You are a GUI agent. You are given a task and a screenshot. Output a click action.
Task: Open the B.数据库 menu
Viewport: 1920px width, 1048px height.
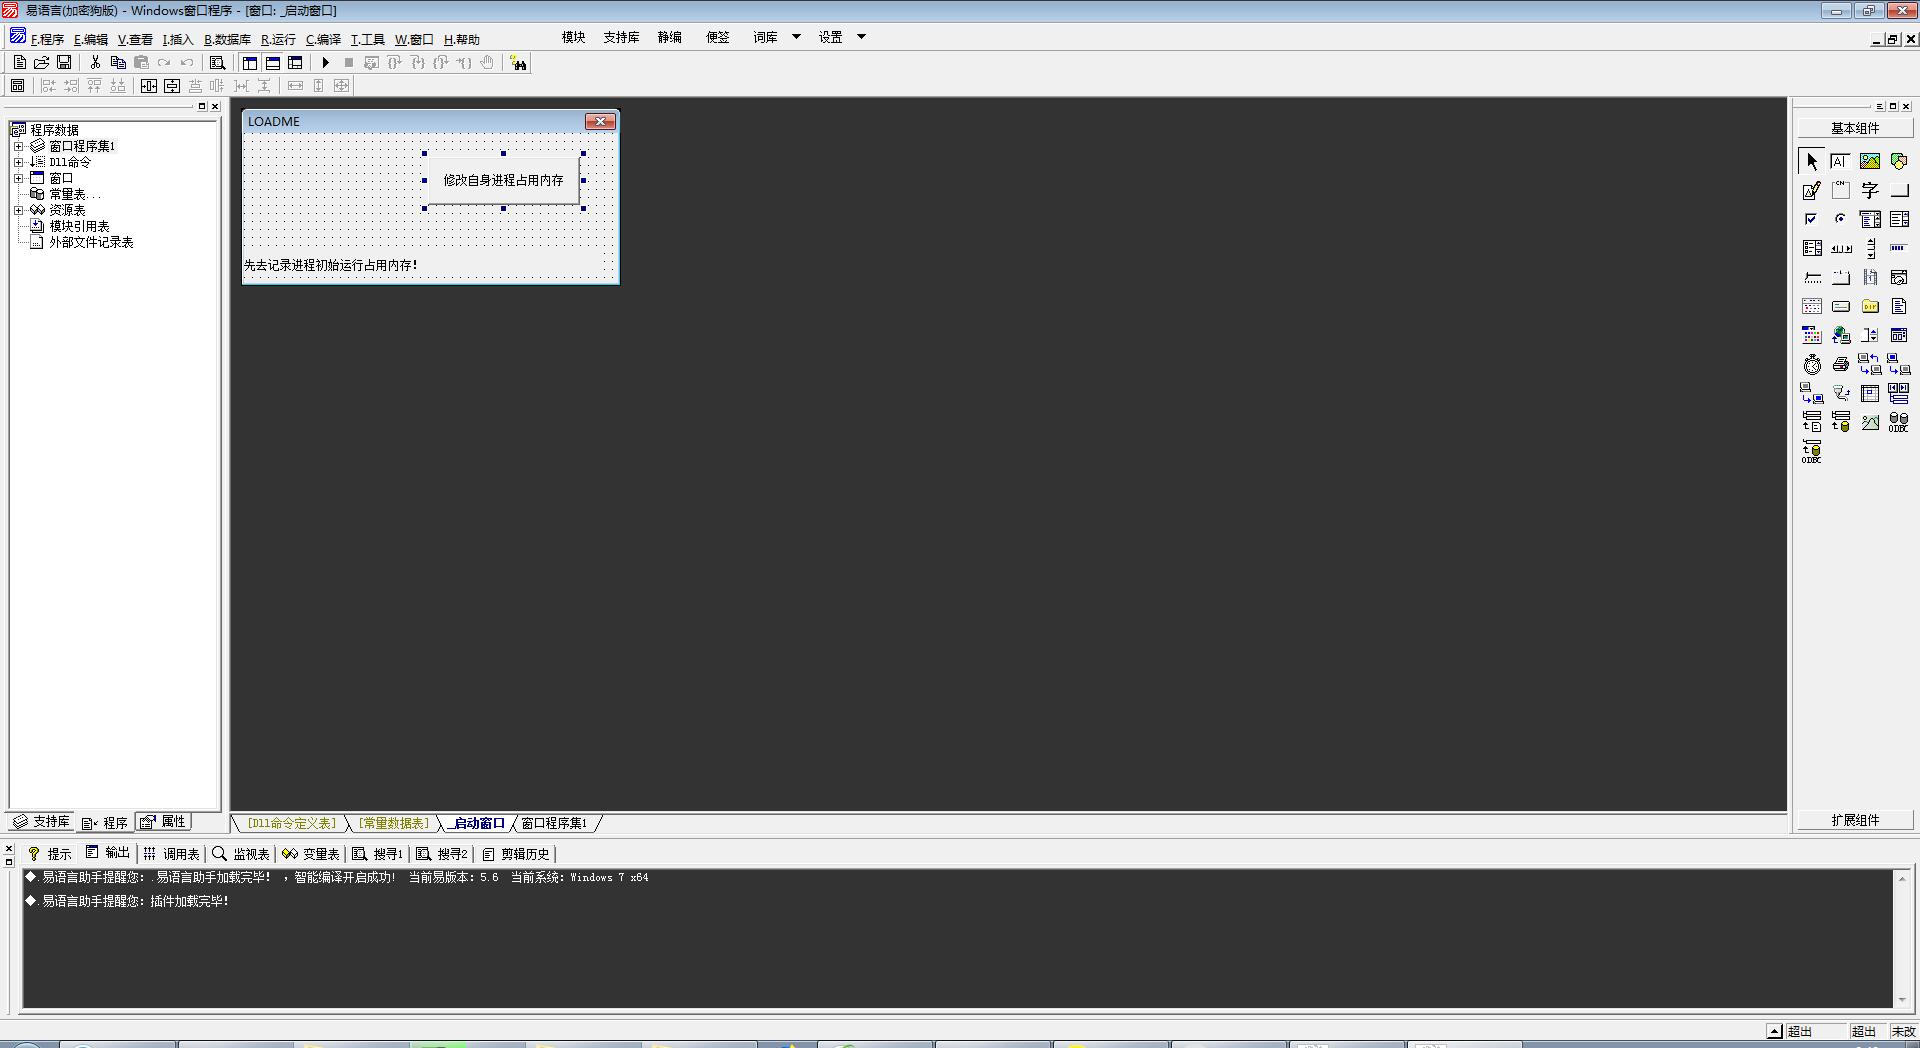[x=227, y=39]
